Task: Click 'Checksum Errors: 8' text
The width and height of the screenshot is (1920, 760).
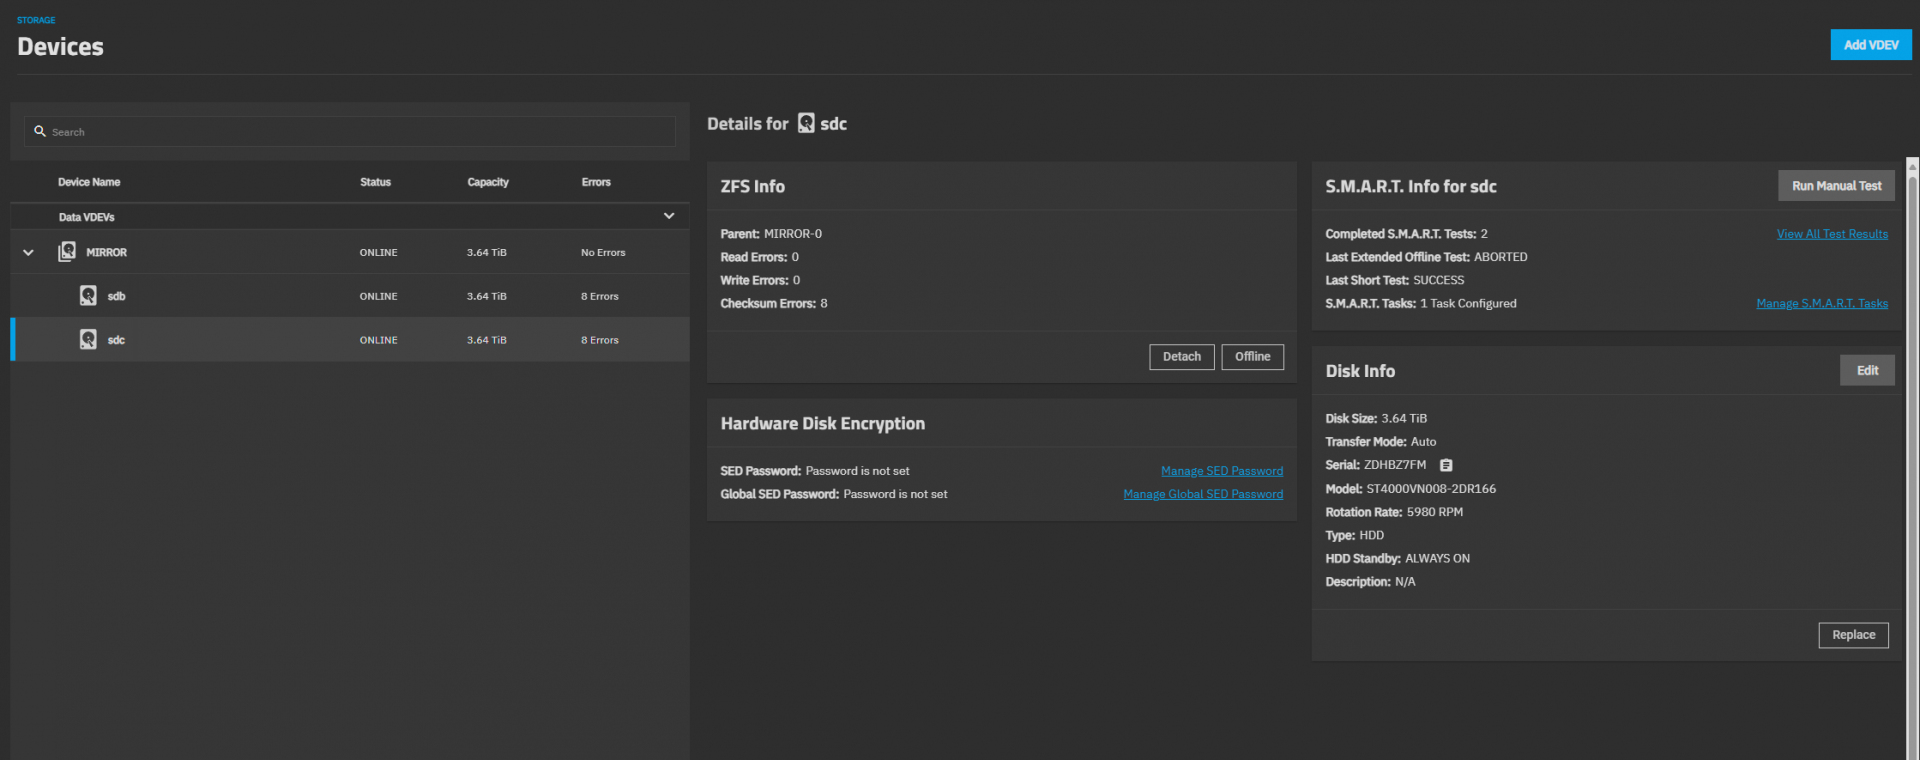Action: coord(774,304)
